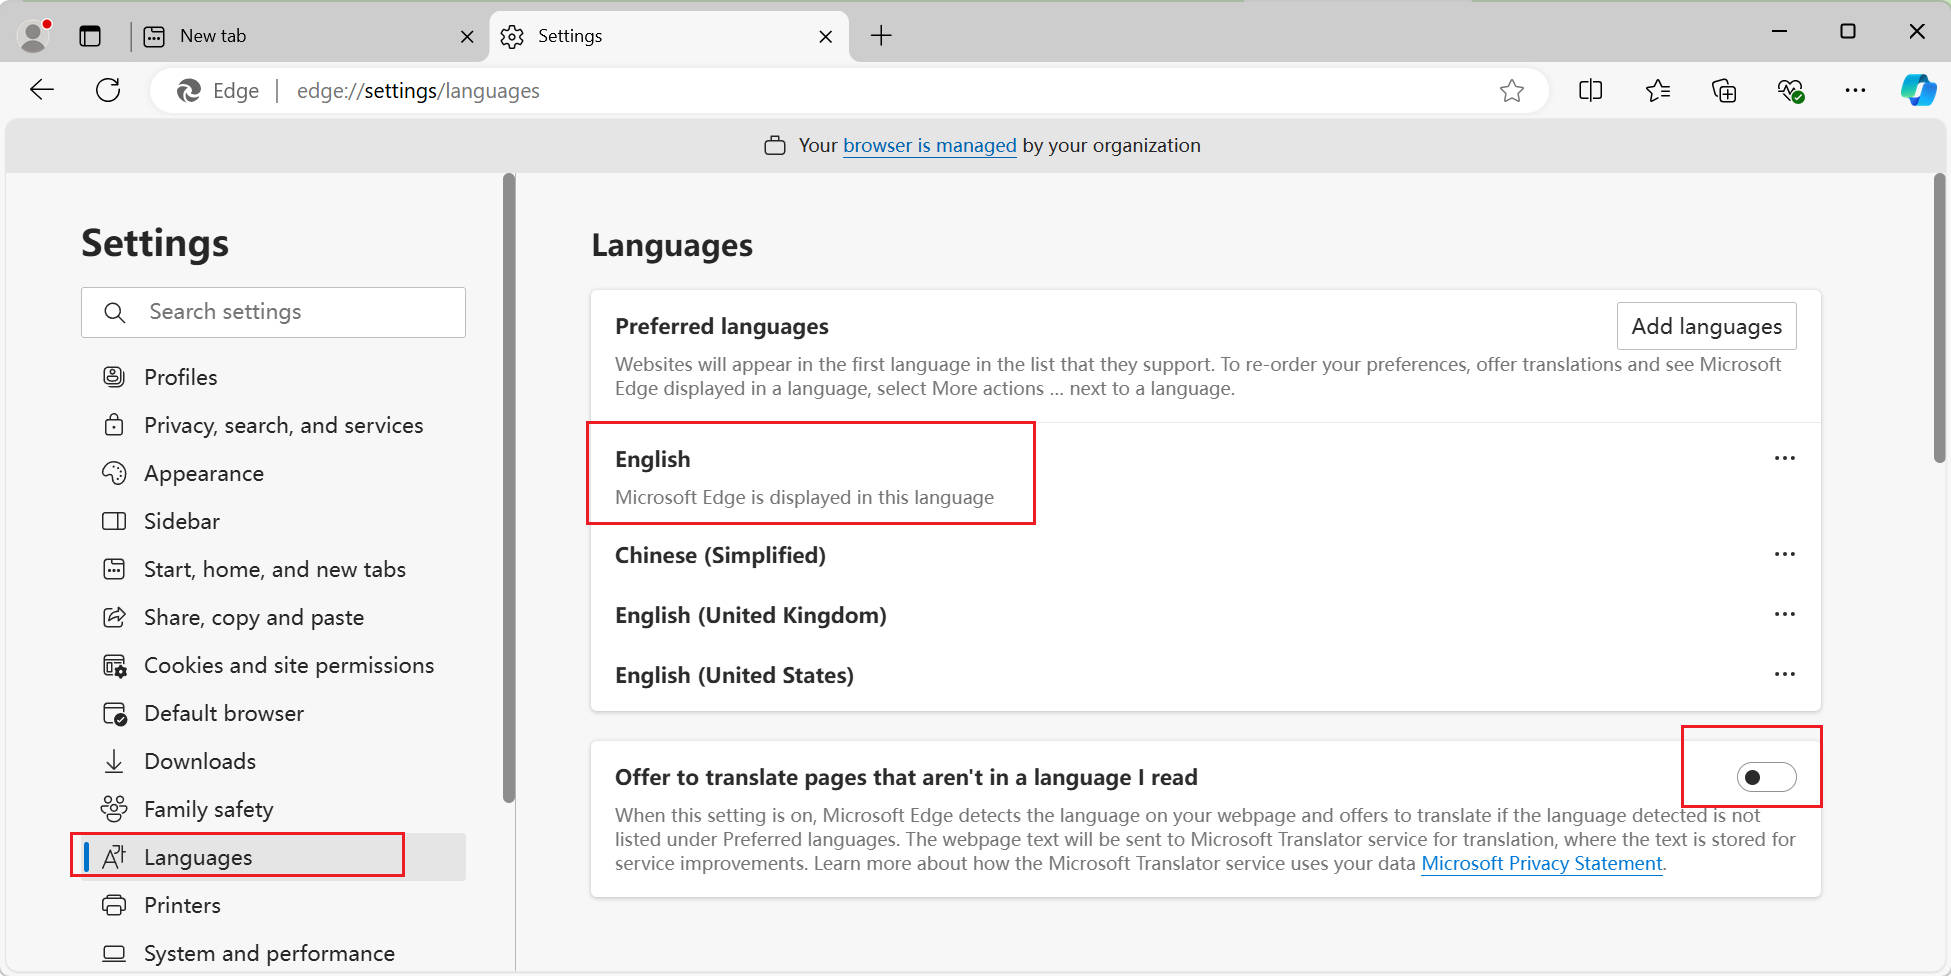1951x976 pixels.
Task: Open the Sidebar settings section
Action: point(273,521)
